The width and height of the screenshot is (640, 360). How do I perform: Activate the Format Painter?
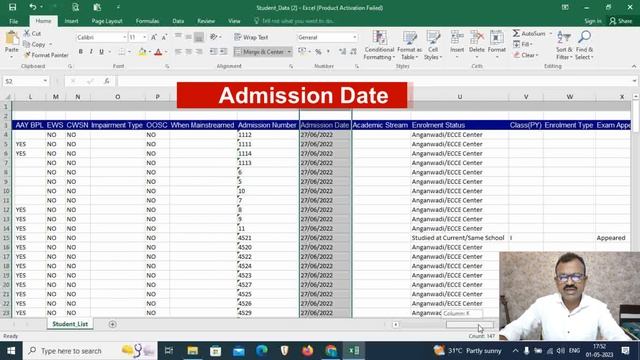click(x=46, y=55)
